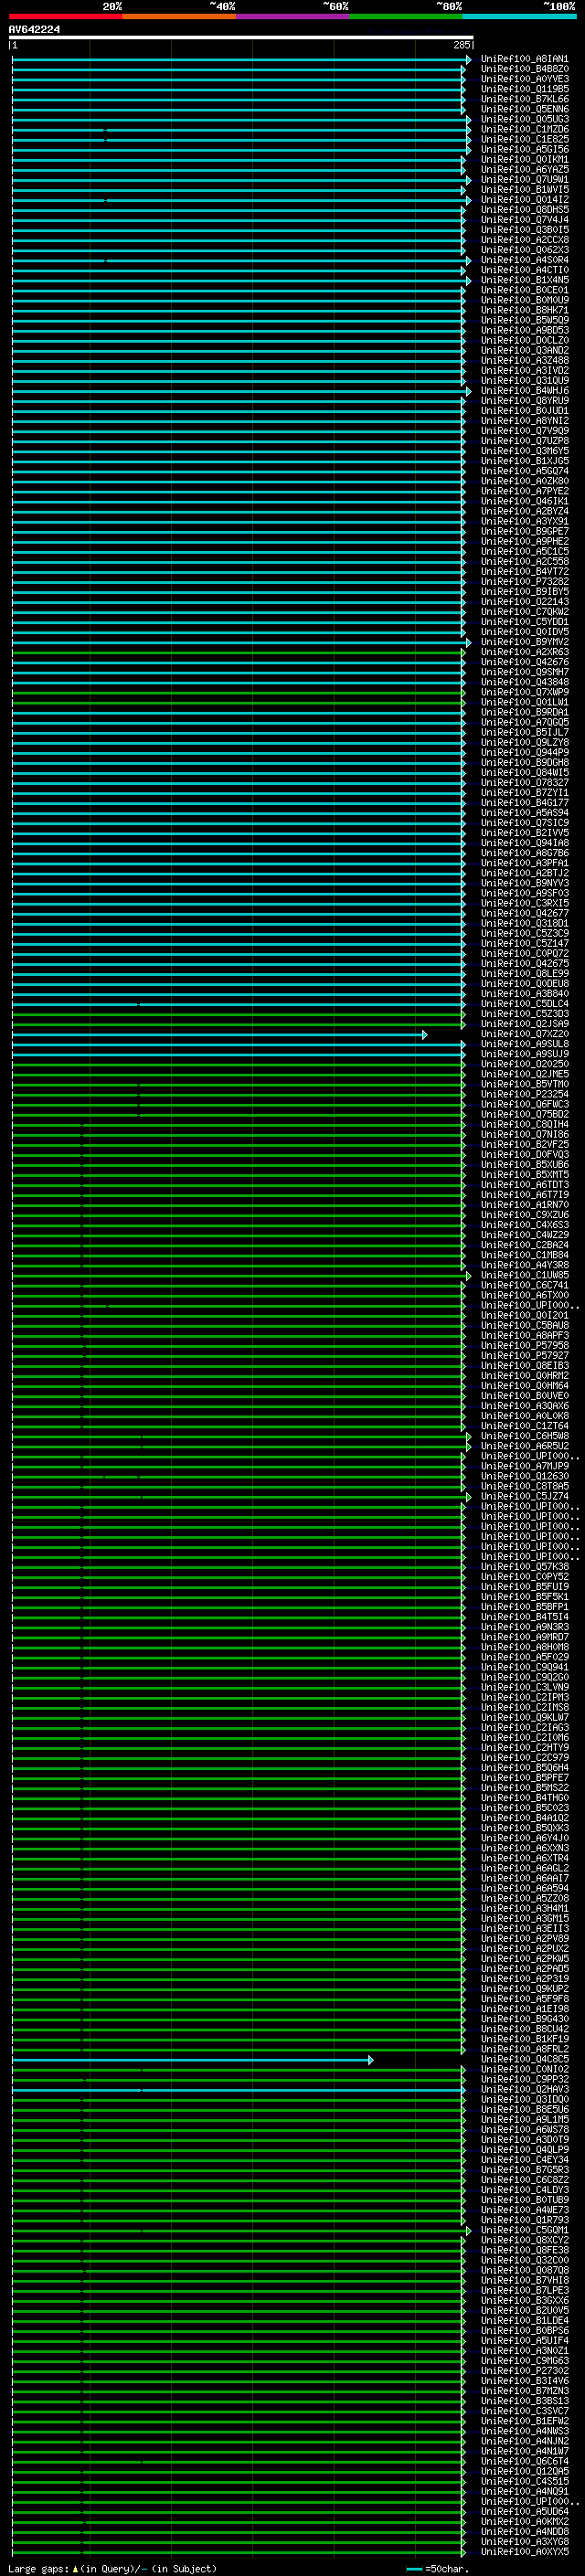Viewport: 585px width, 2576px height.
Task: Select the UniRef100_C6C741 label
Action: point(524,1285)
